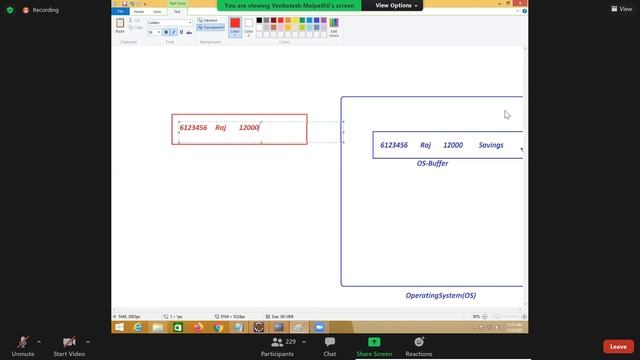Pick gray color swatch in top row
This screenshot has width=640, height=360.
[267, 20]
